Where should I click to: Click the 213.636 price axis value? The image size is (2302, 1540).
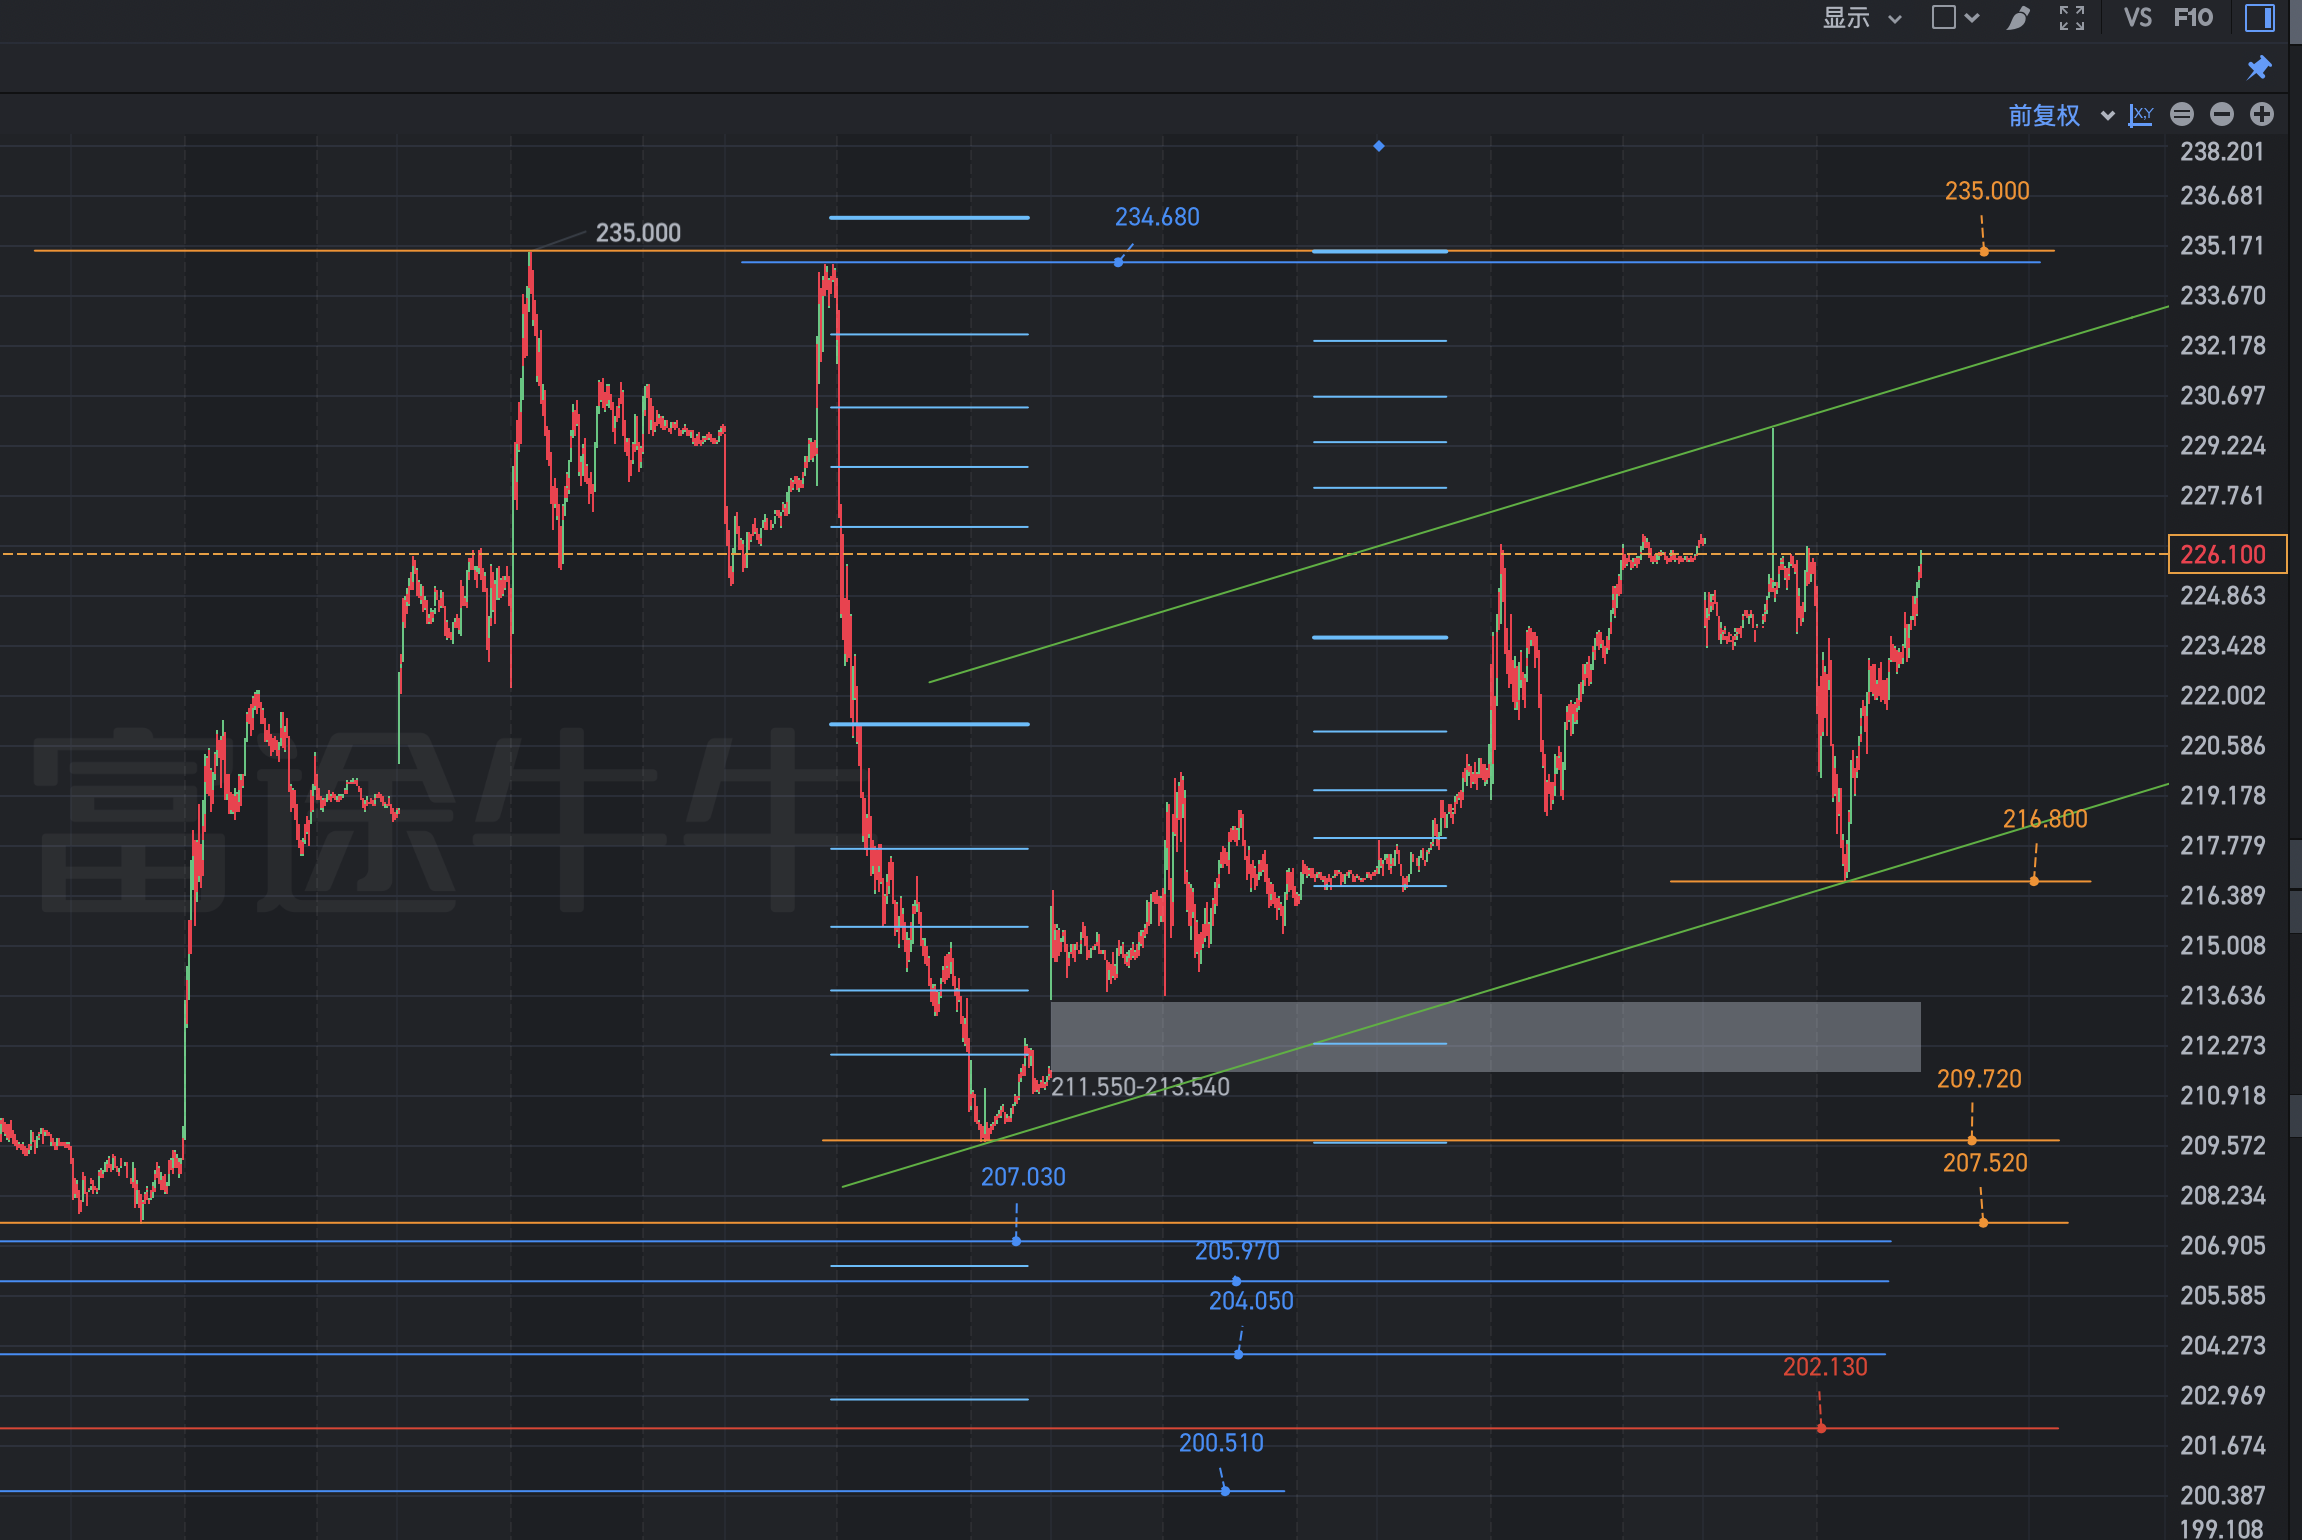[x=2222, y=996]
